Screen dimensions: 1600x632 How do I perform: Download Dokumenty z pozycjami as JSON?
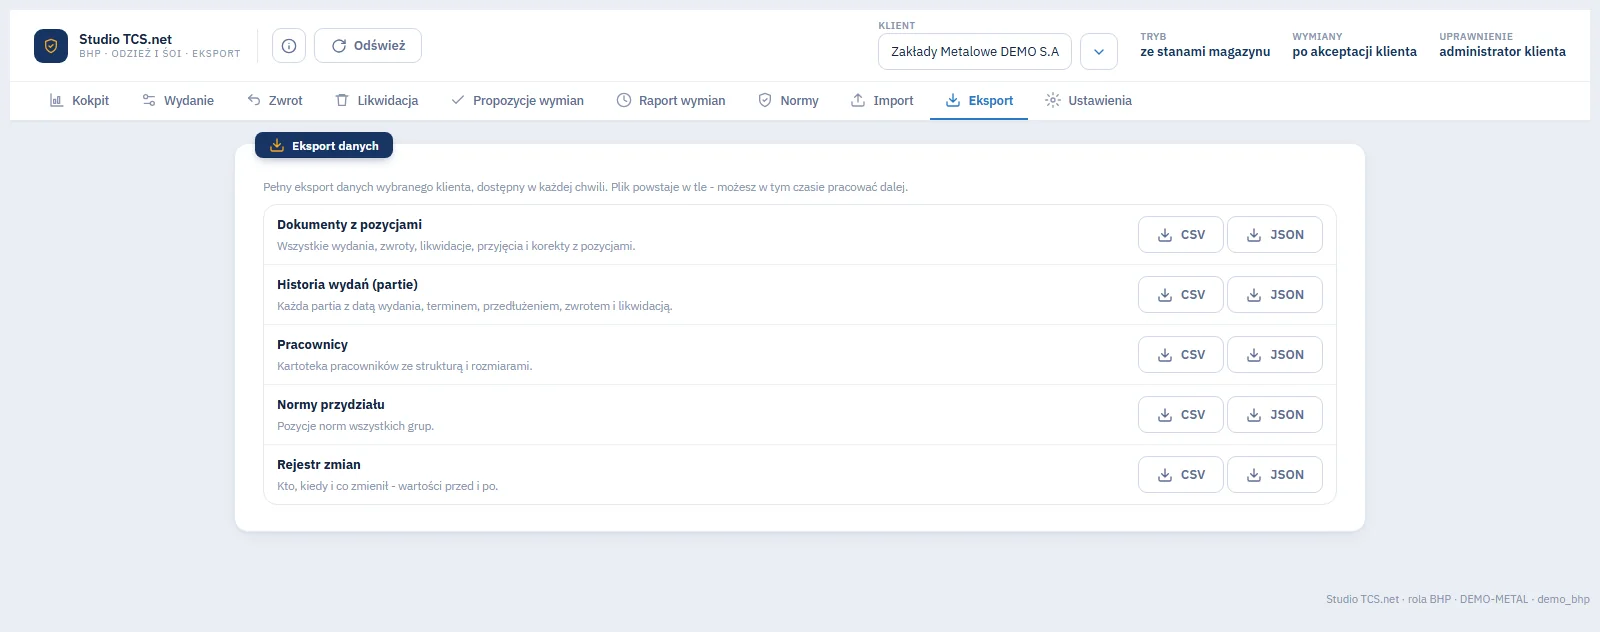pyautogui.click(x=1275, y=235)
